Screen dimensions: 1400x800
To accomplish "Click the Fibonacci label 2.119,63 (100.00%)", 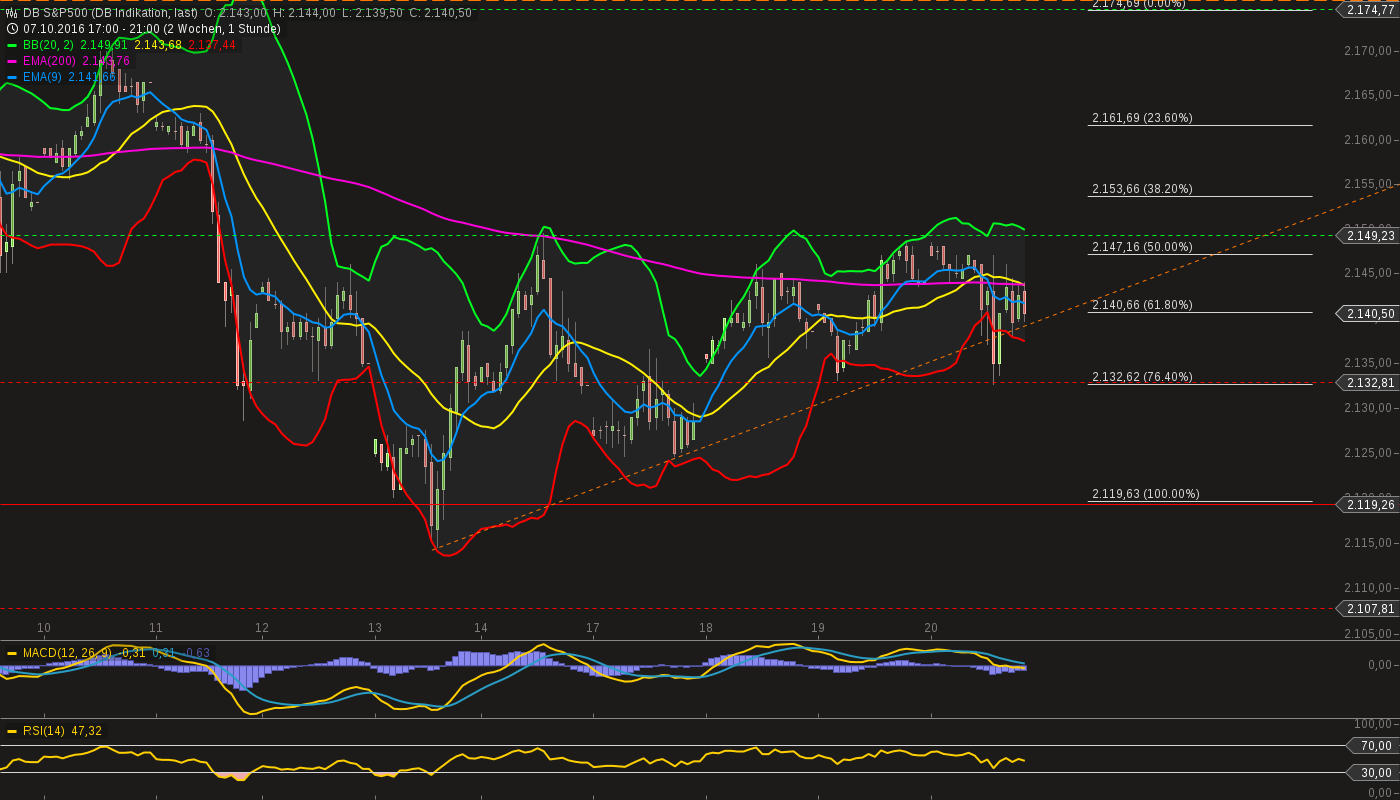I will click(x=1145, y=494).
